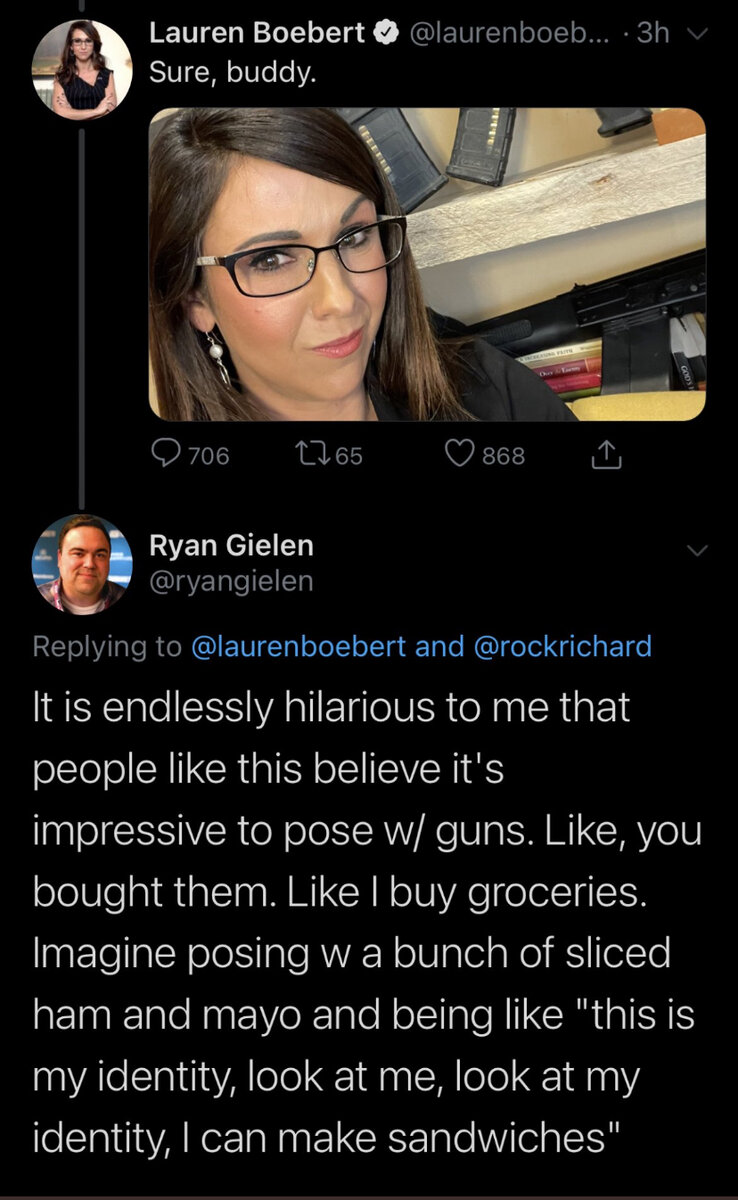Open the profile picture beside the Ryan Gielen name

tap(82, 564)
